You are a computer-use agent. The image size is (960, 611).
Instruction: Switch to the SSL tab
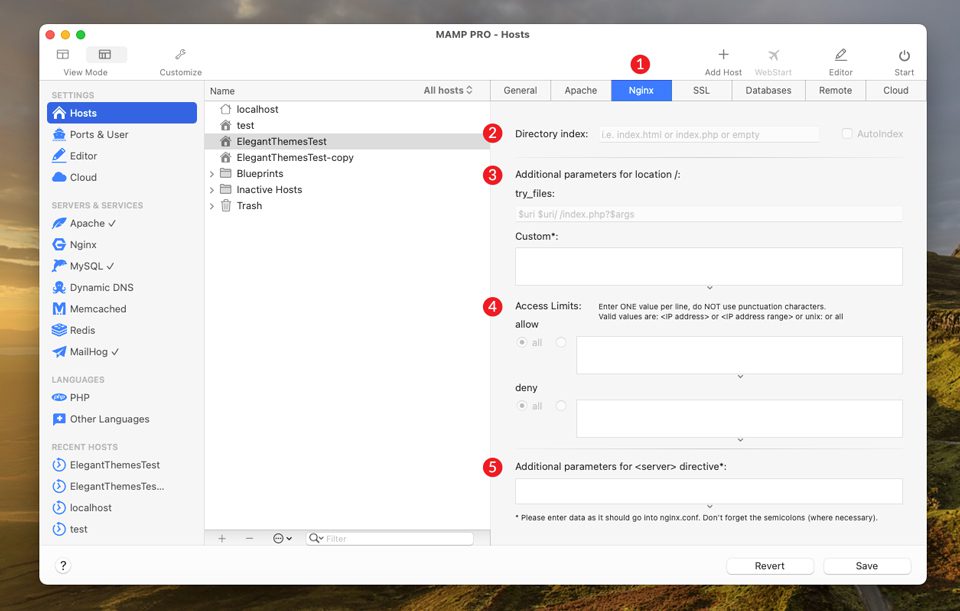point(701,90)
